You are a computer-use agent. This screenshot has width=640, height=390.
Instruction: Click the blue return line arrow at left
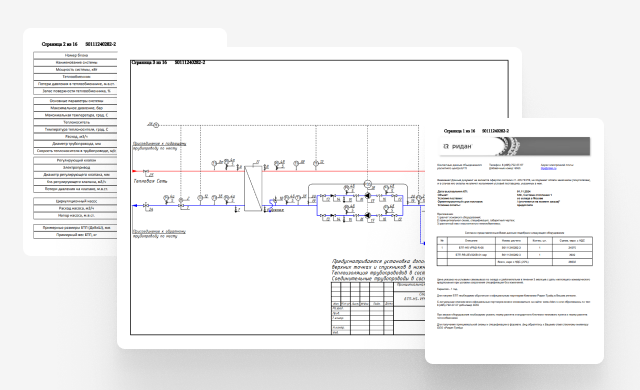[x=135, y=206]
